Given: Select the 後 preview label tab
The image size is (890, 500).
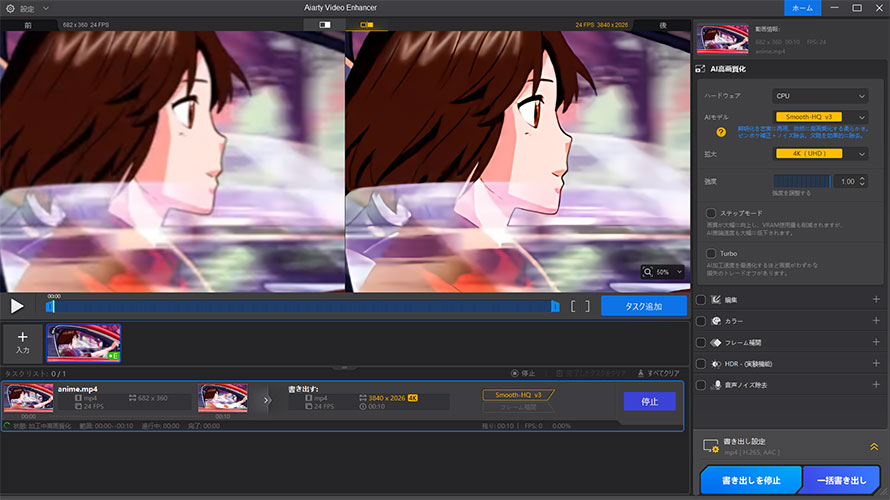Looking at the screenshot, I should tap(663, 25).
